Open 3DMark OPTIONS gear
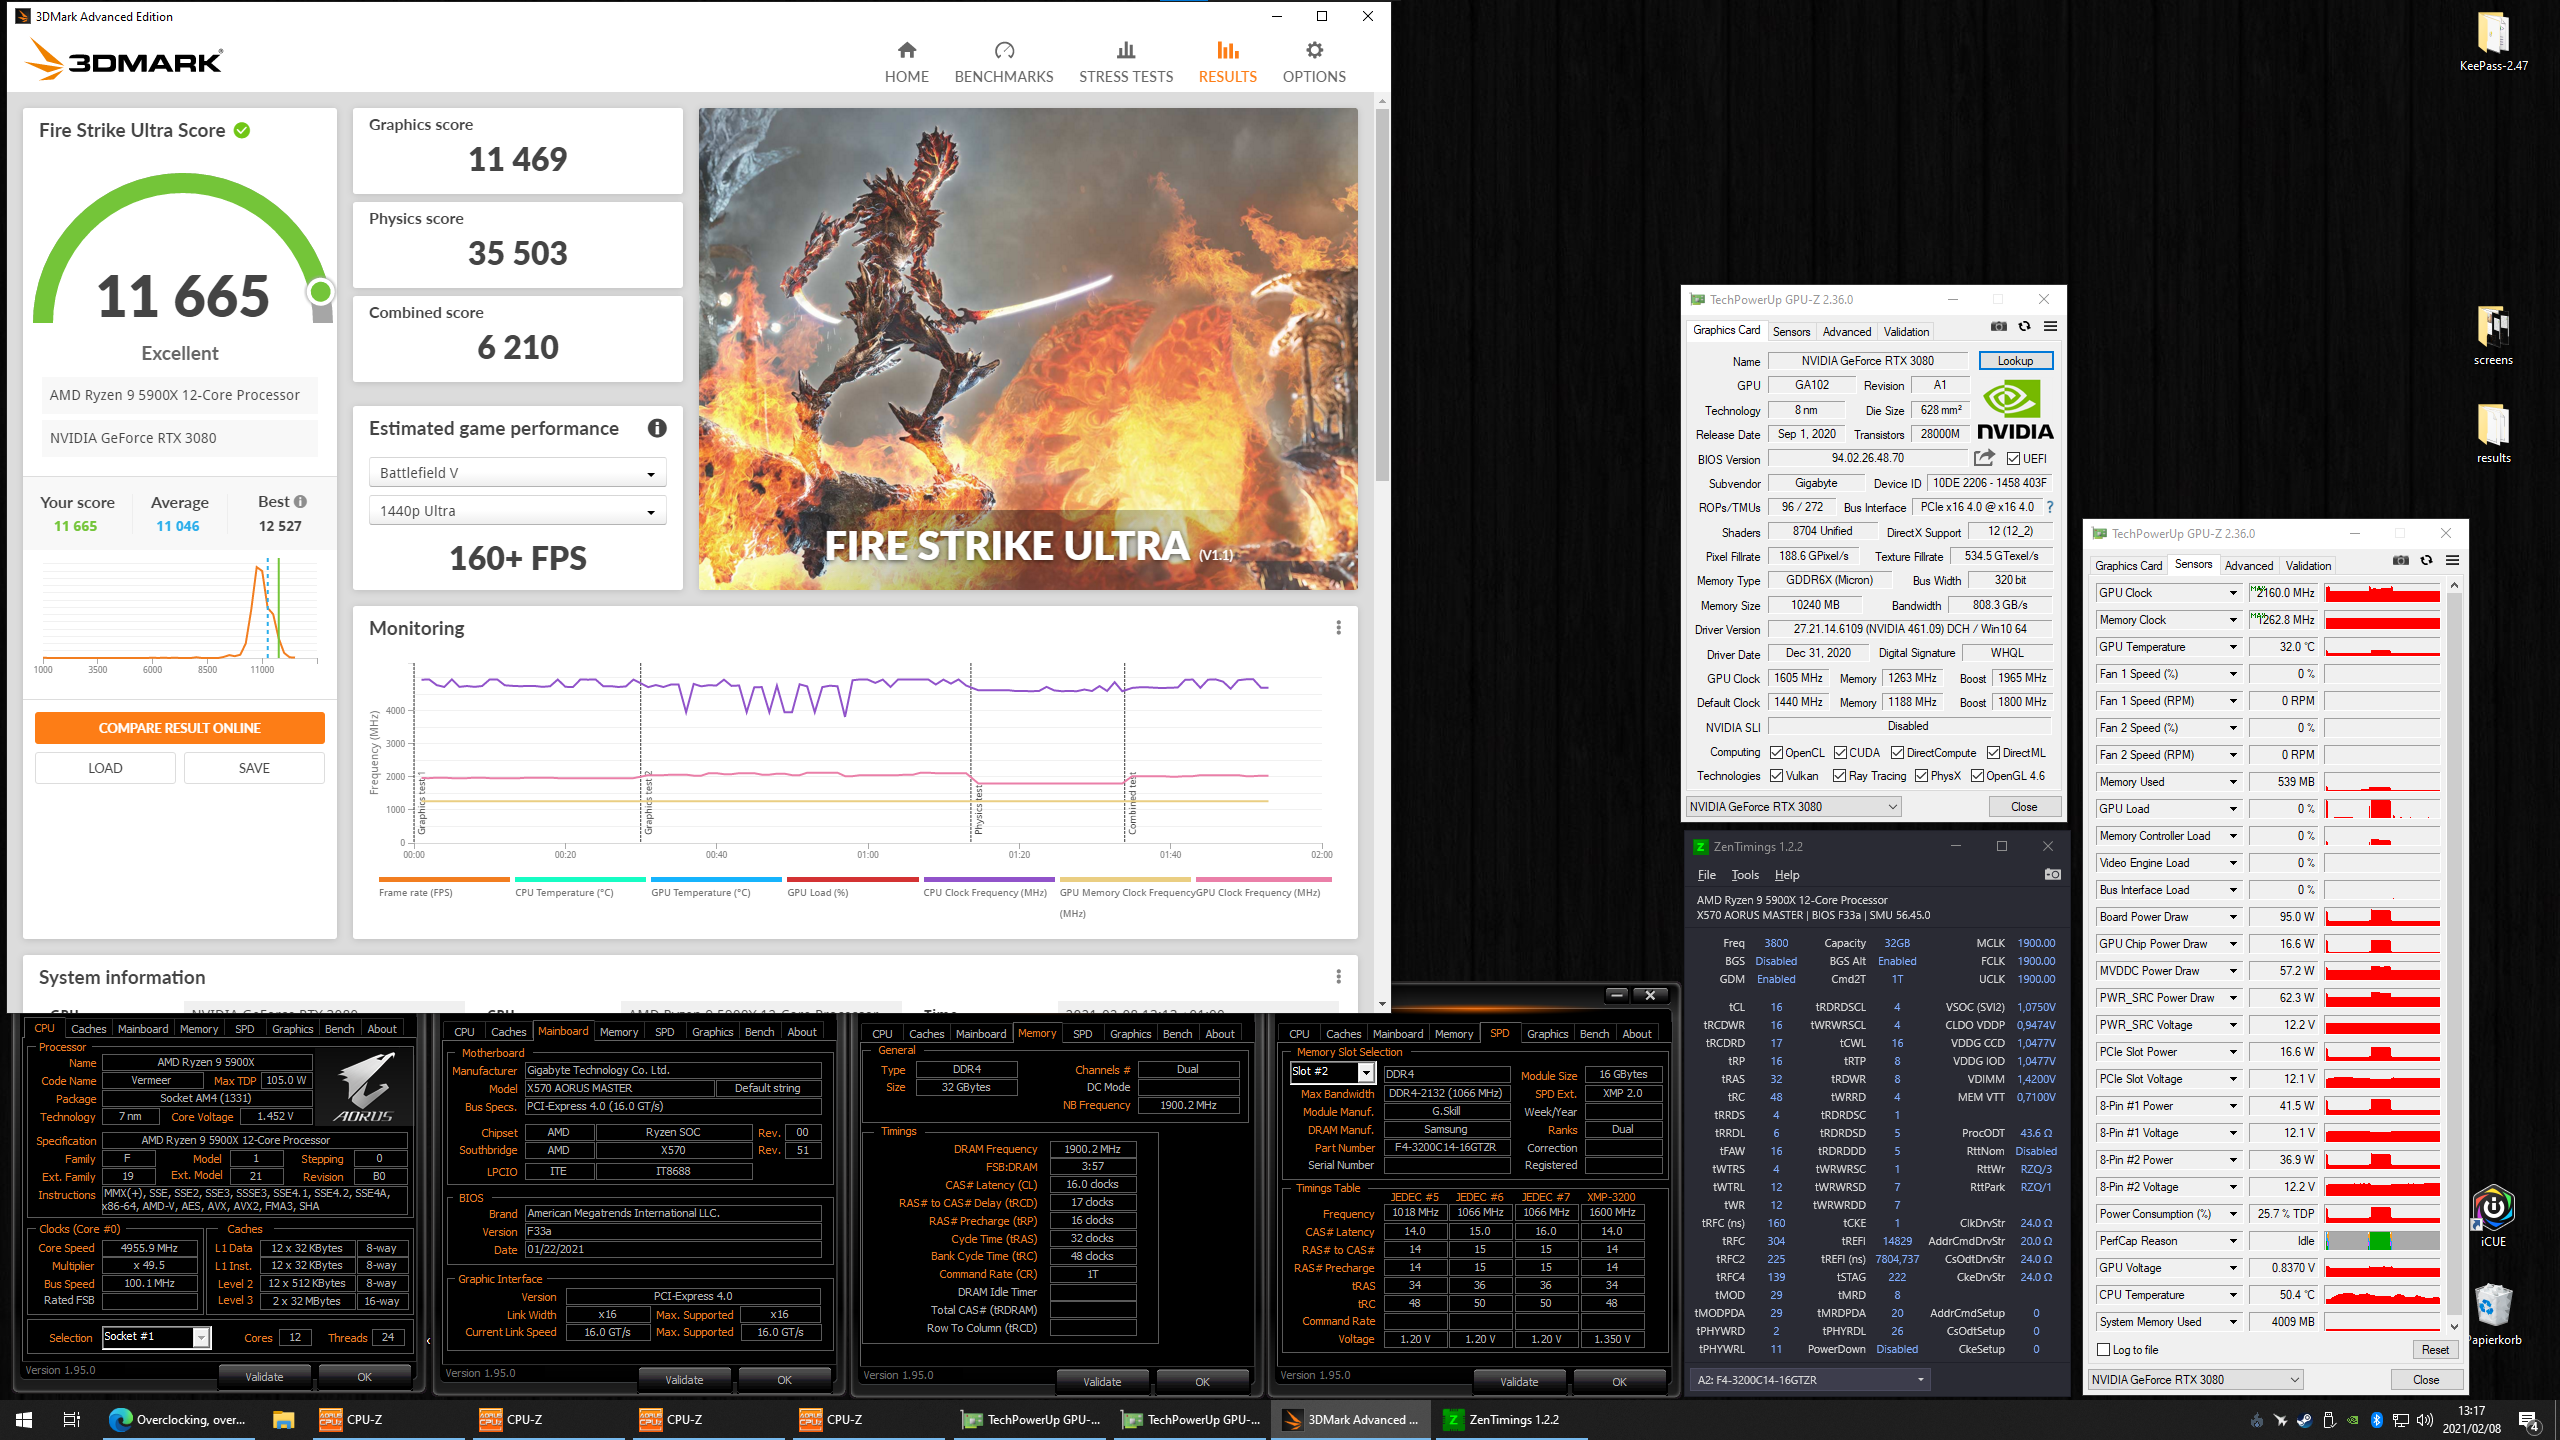The width and height of the screenshot is (2560, 1440). [1314, 62]
